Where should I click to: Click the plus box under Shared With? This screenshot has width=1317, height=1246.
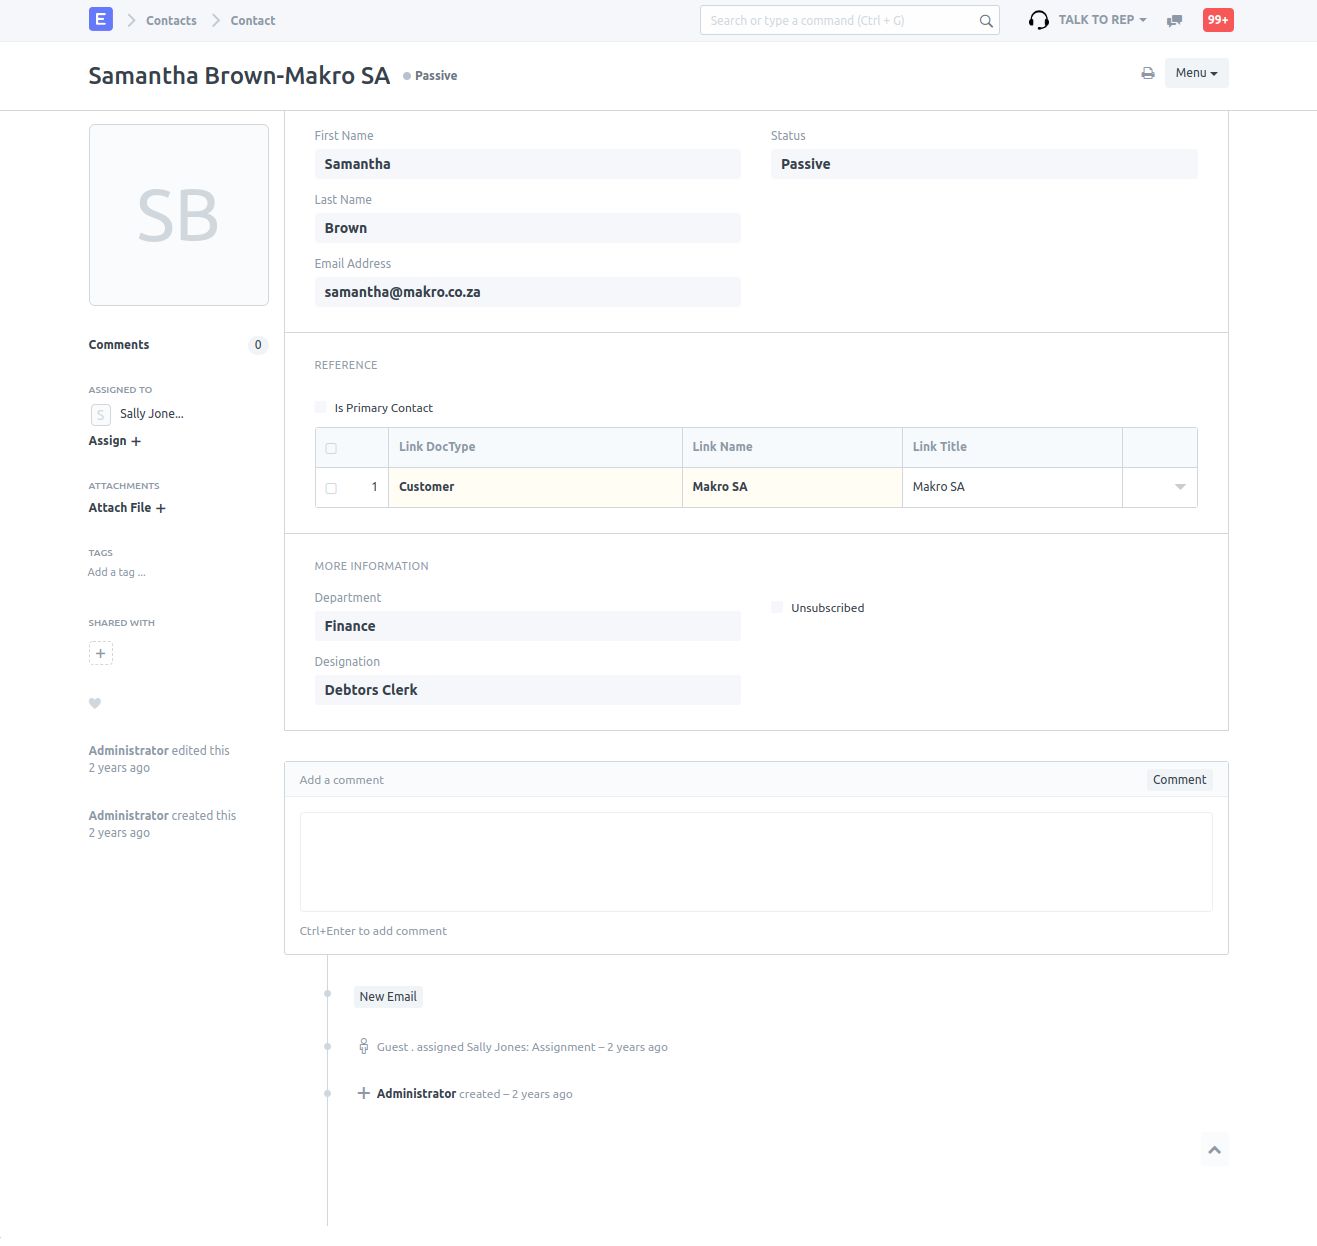100,653
